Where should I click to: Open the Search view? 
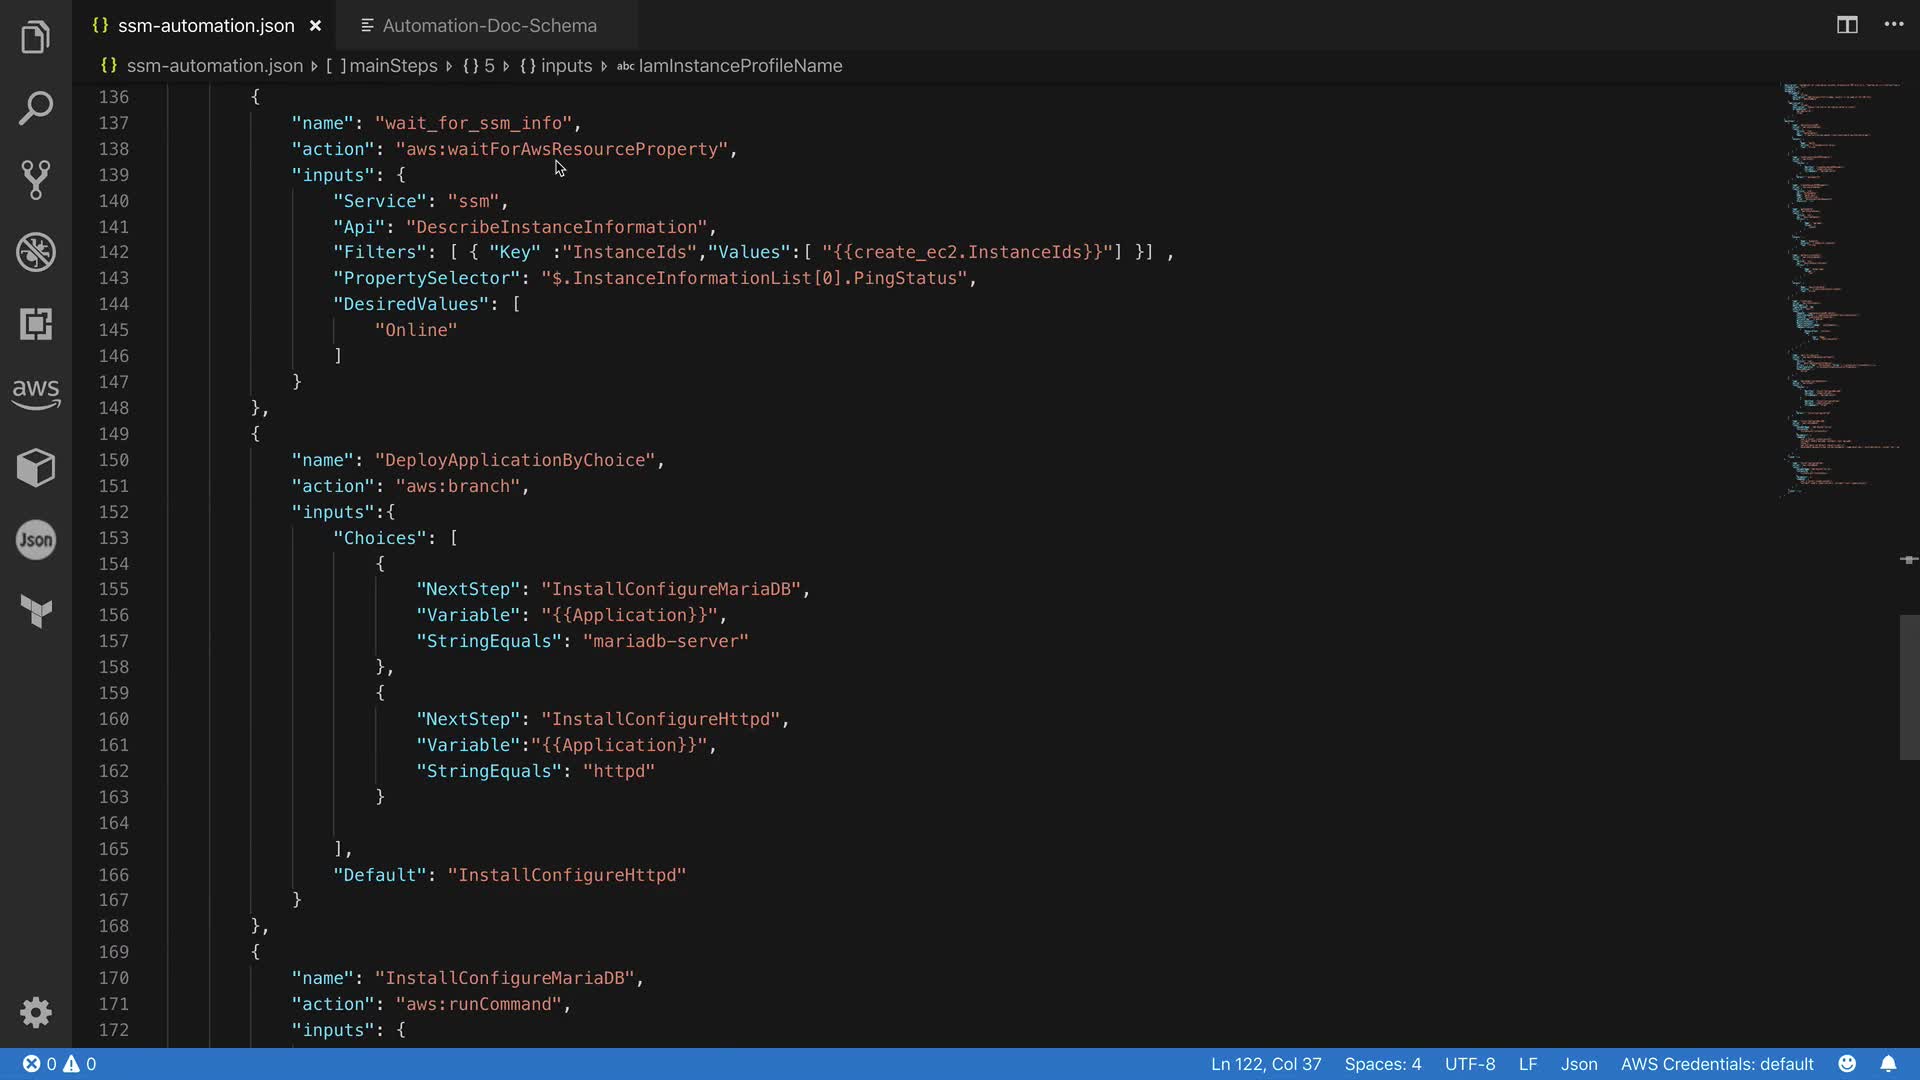36,108
